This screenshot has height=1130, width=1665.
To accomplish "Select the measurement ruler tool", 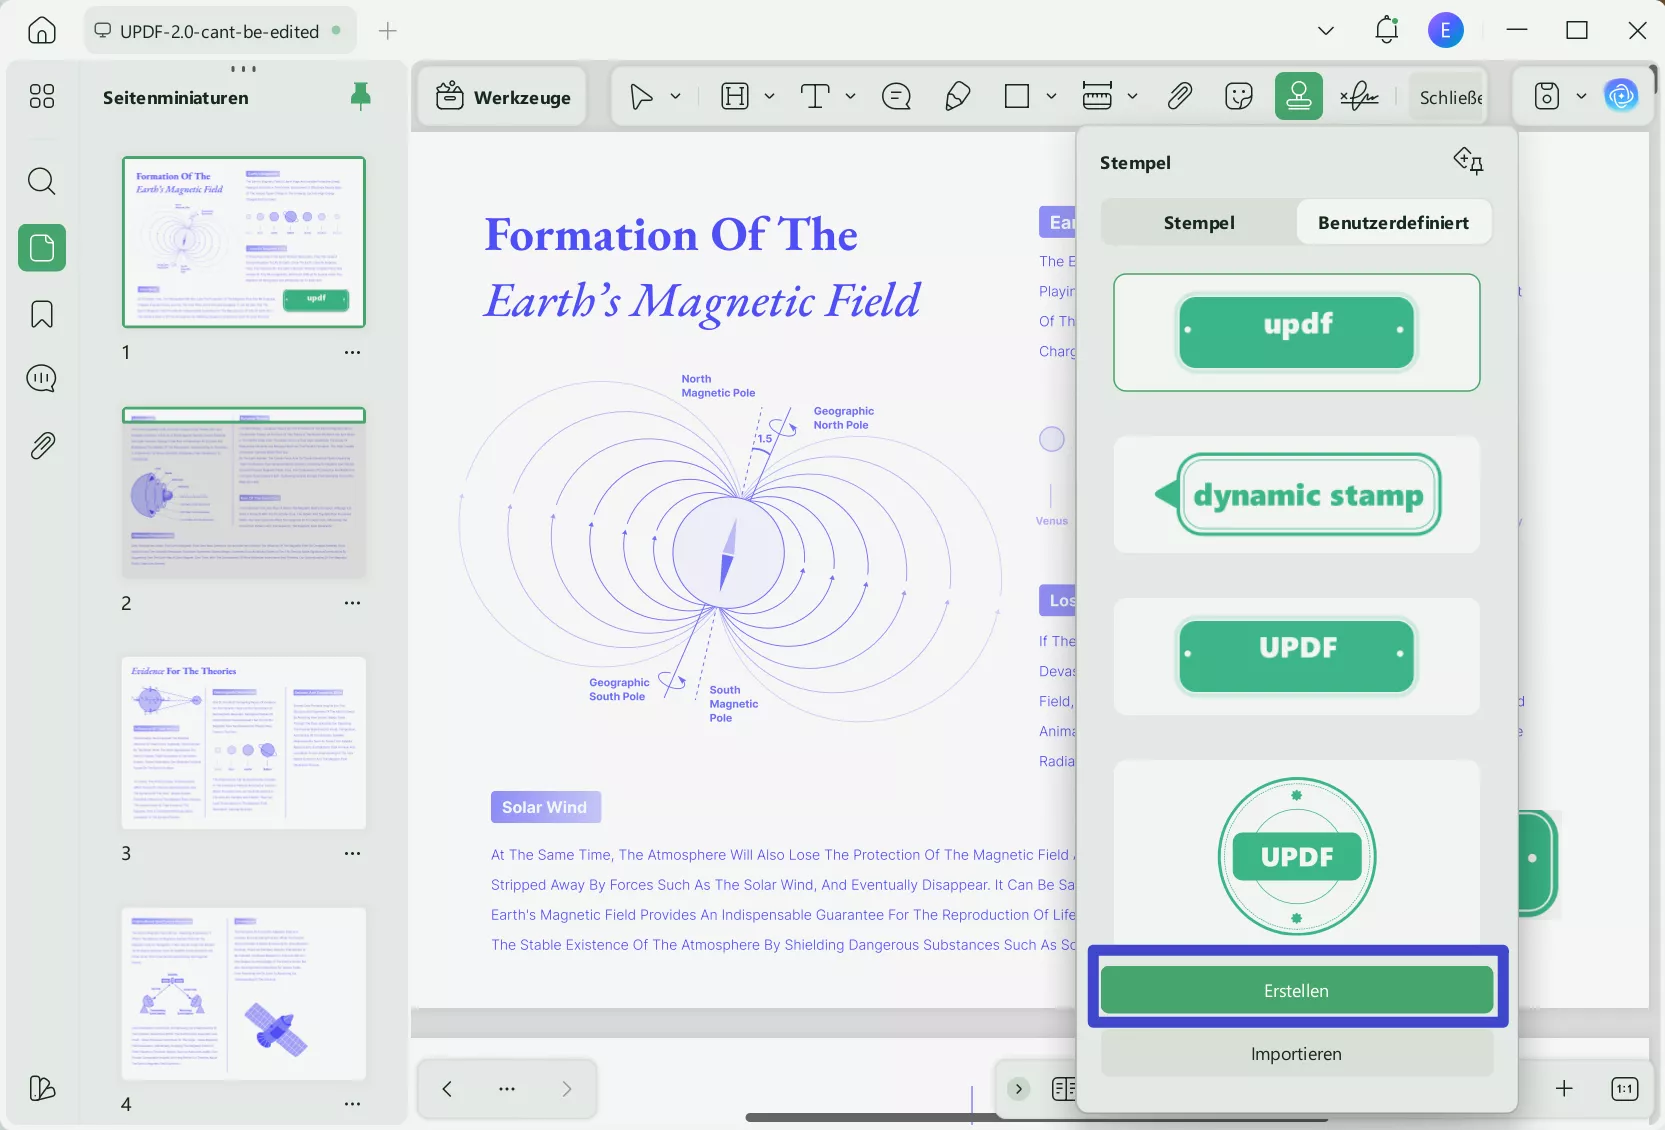I will [1097, 96].
